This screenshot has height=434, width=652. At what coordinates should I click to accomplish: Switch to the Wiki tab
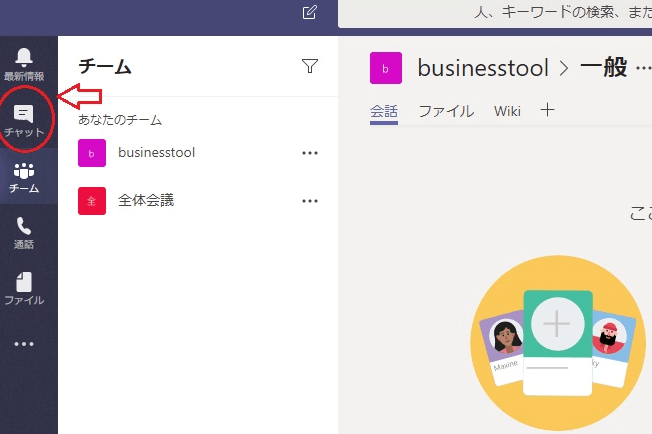(507, 111)
